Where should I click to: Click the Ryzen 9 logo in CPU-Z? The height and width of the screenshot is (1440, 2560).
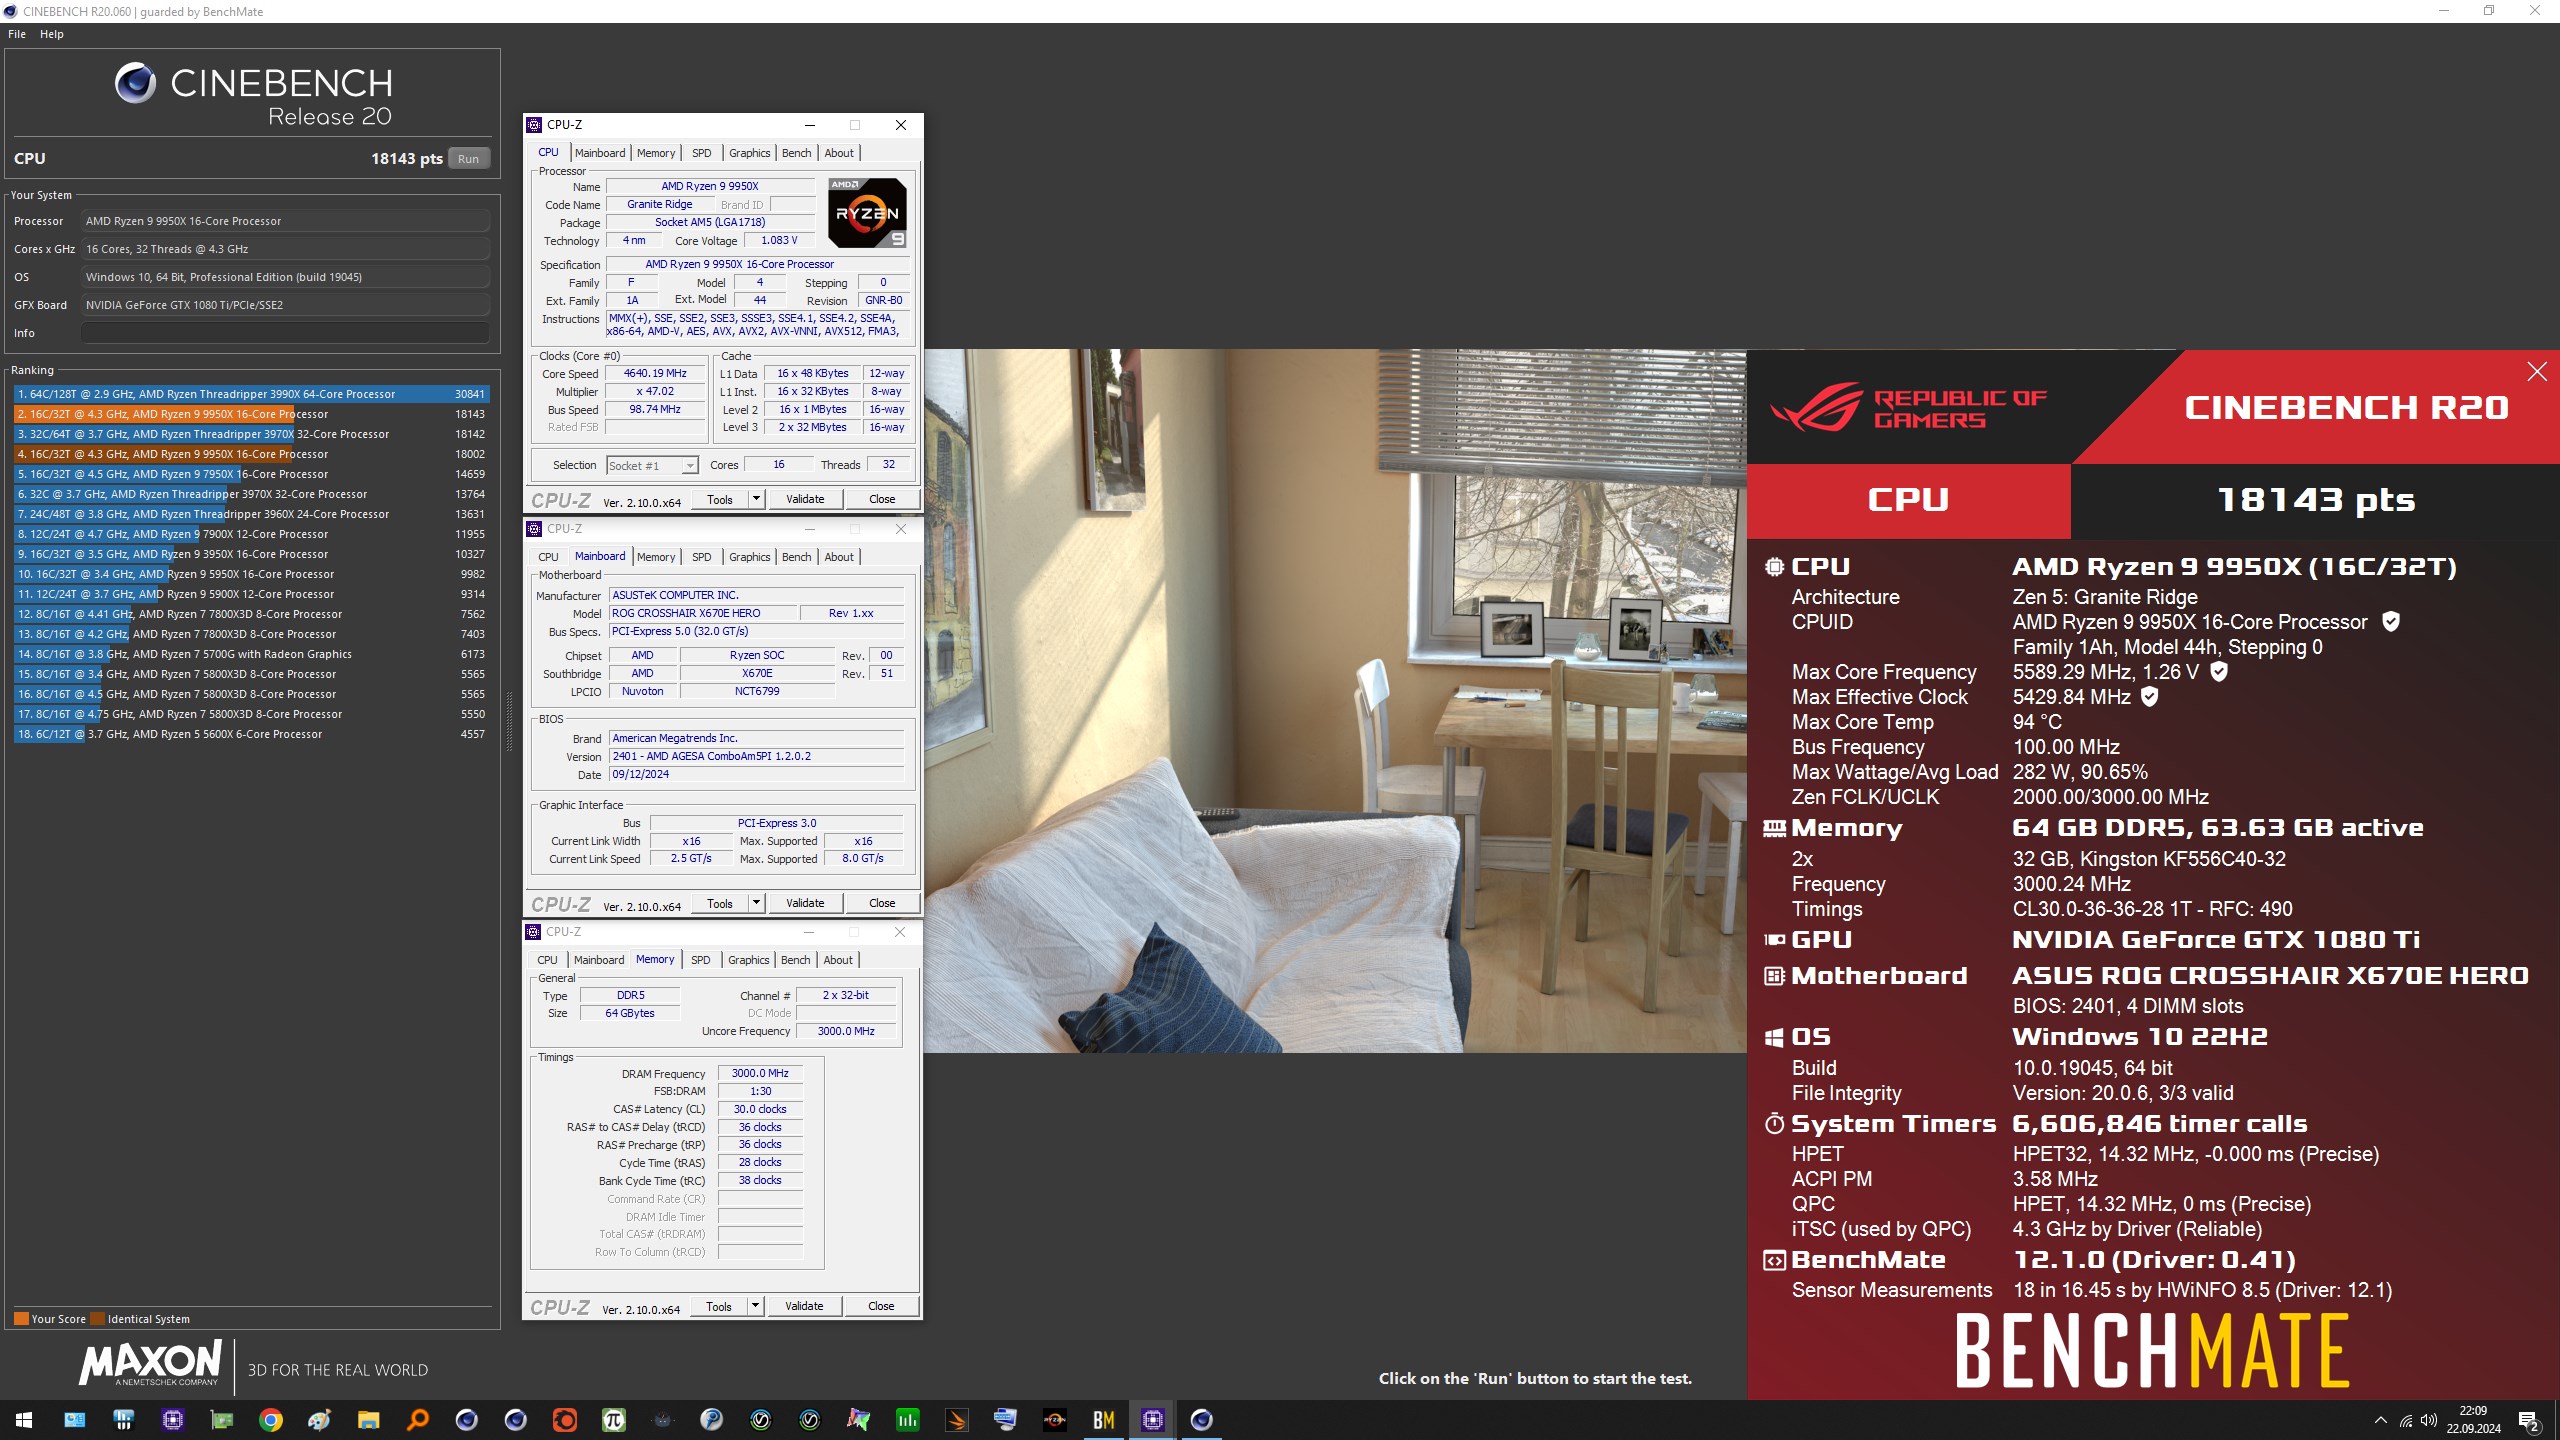pos(866,212)
